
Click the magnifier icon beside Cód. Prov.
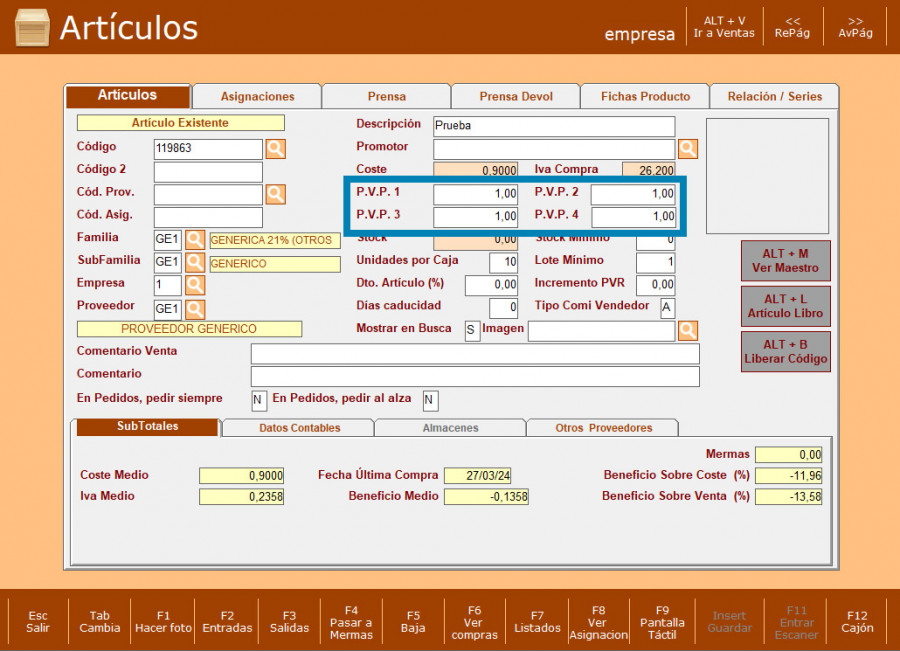pos(275,194)
